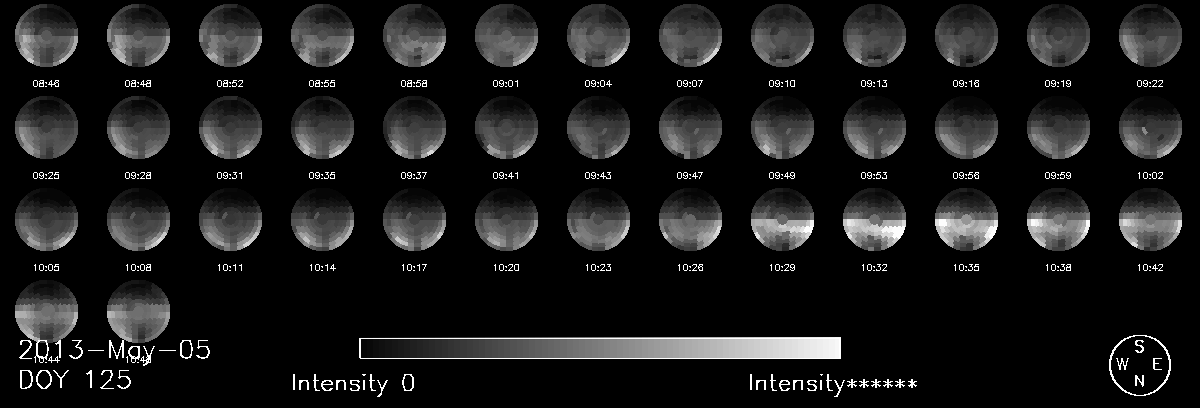The image size is (1200, 408).
Task: Choose the 10:42 polar snapshot
Action: pyautogui.click(x=1151, y=220)
